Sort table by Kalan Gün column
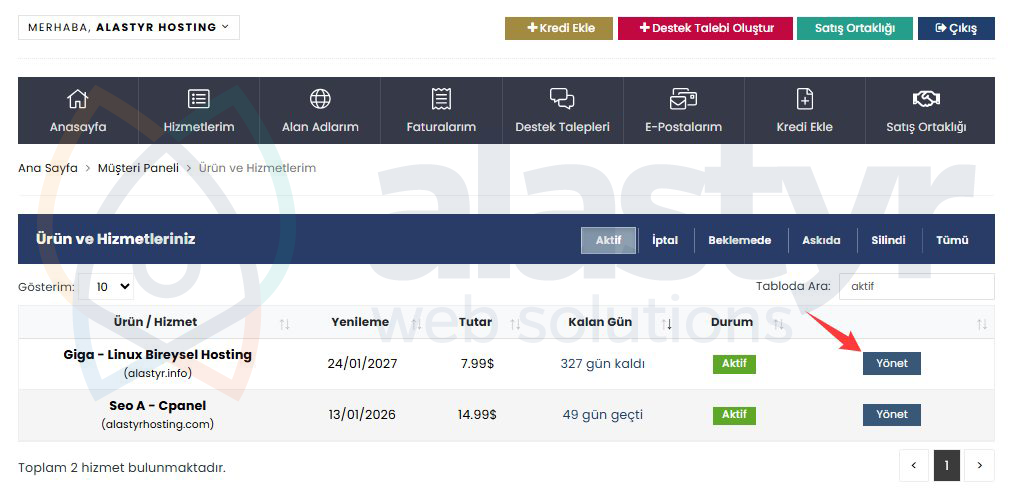The image size is (1013, 488). coord(667,324)
